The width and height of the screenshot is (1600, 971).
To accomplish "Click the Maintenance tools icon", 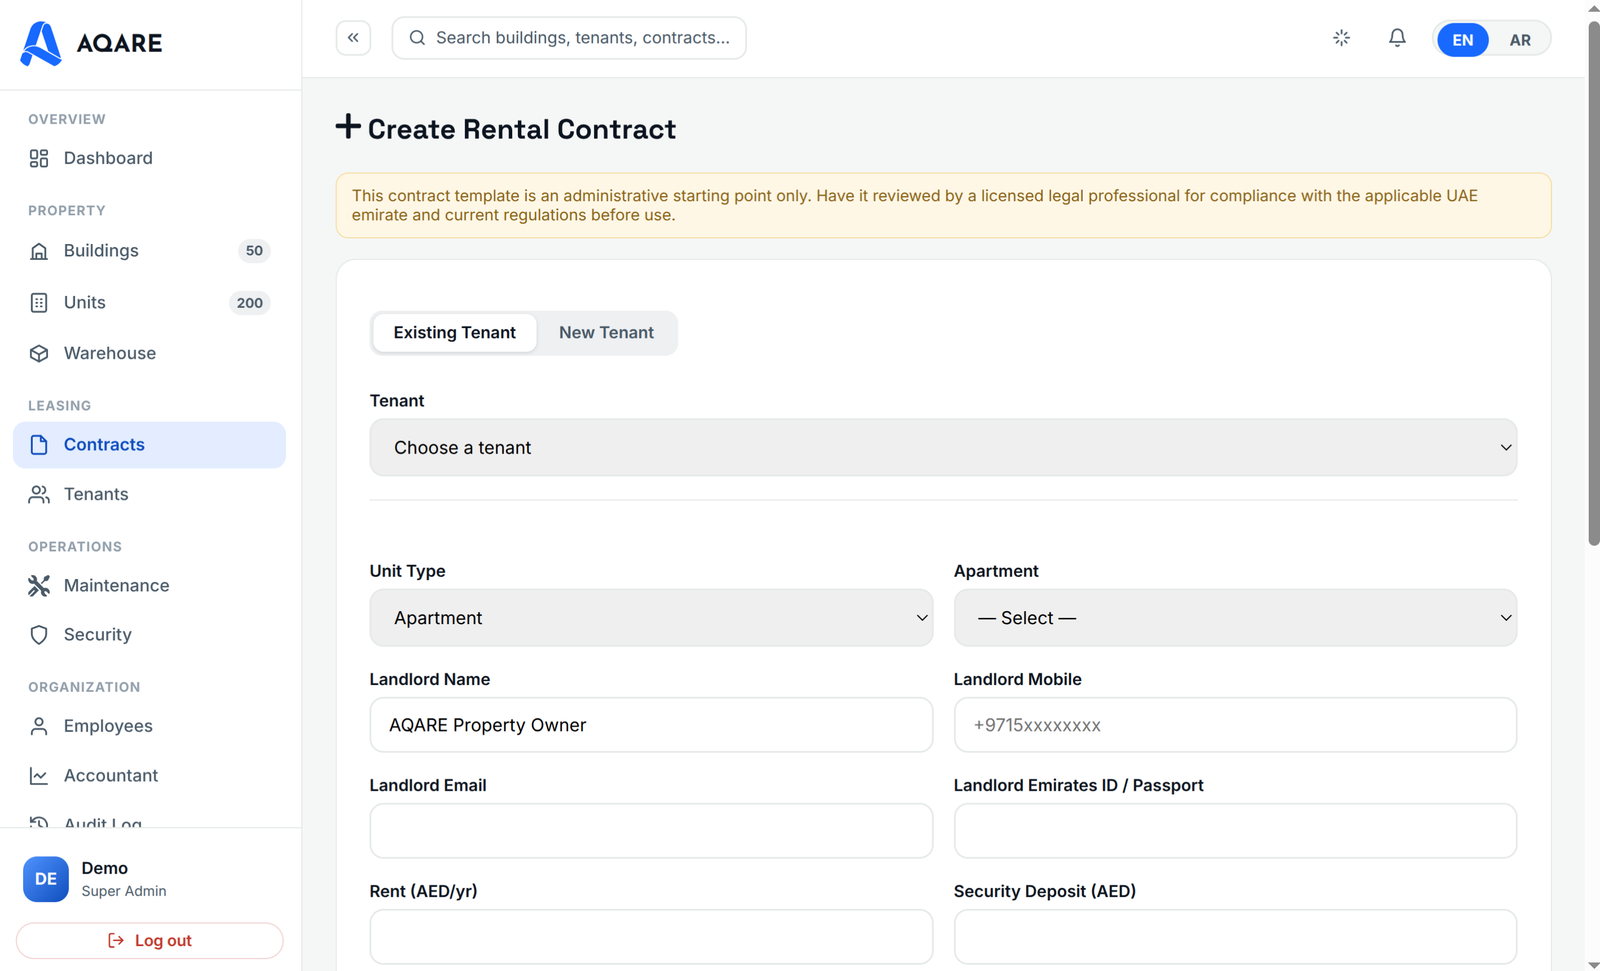I will click(x=39, y=586).
